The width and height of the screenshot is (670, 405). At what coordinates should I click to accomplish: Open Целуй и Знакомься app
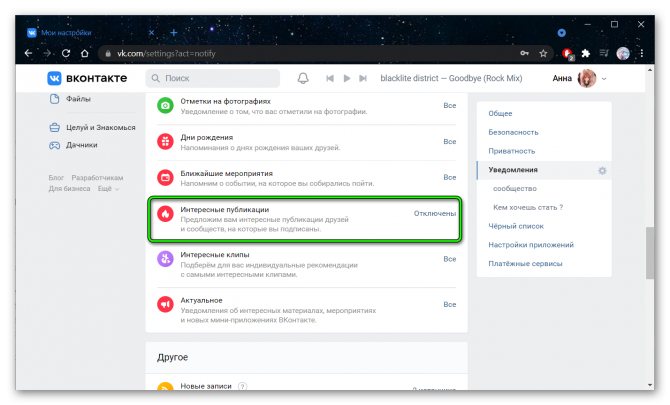pyautogui.click(x=93, y=127)
